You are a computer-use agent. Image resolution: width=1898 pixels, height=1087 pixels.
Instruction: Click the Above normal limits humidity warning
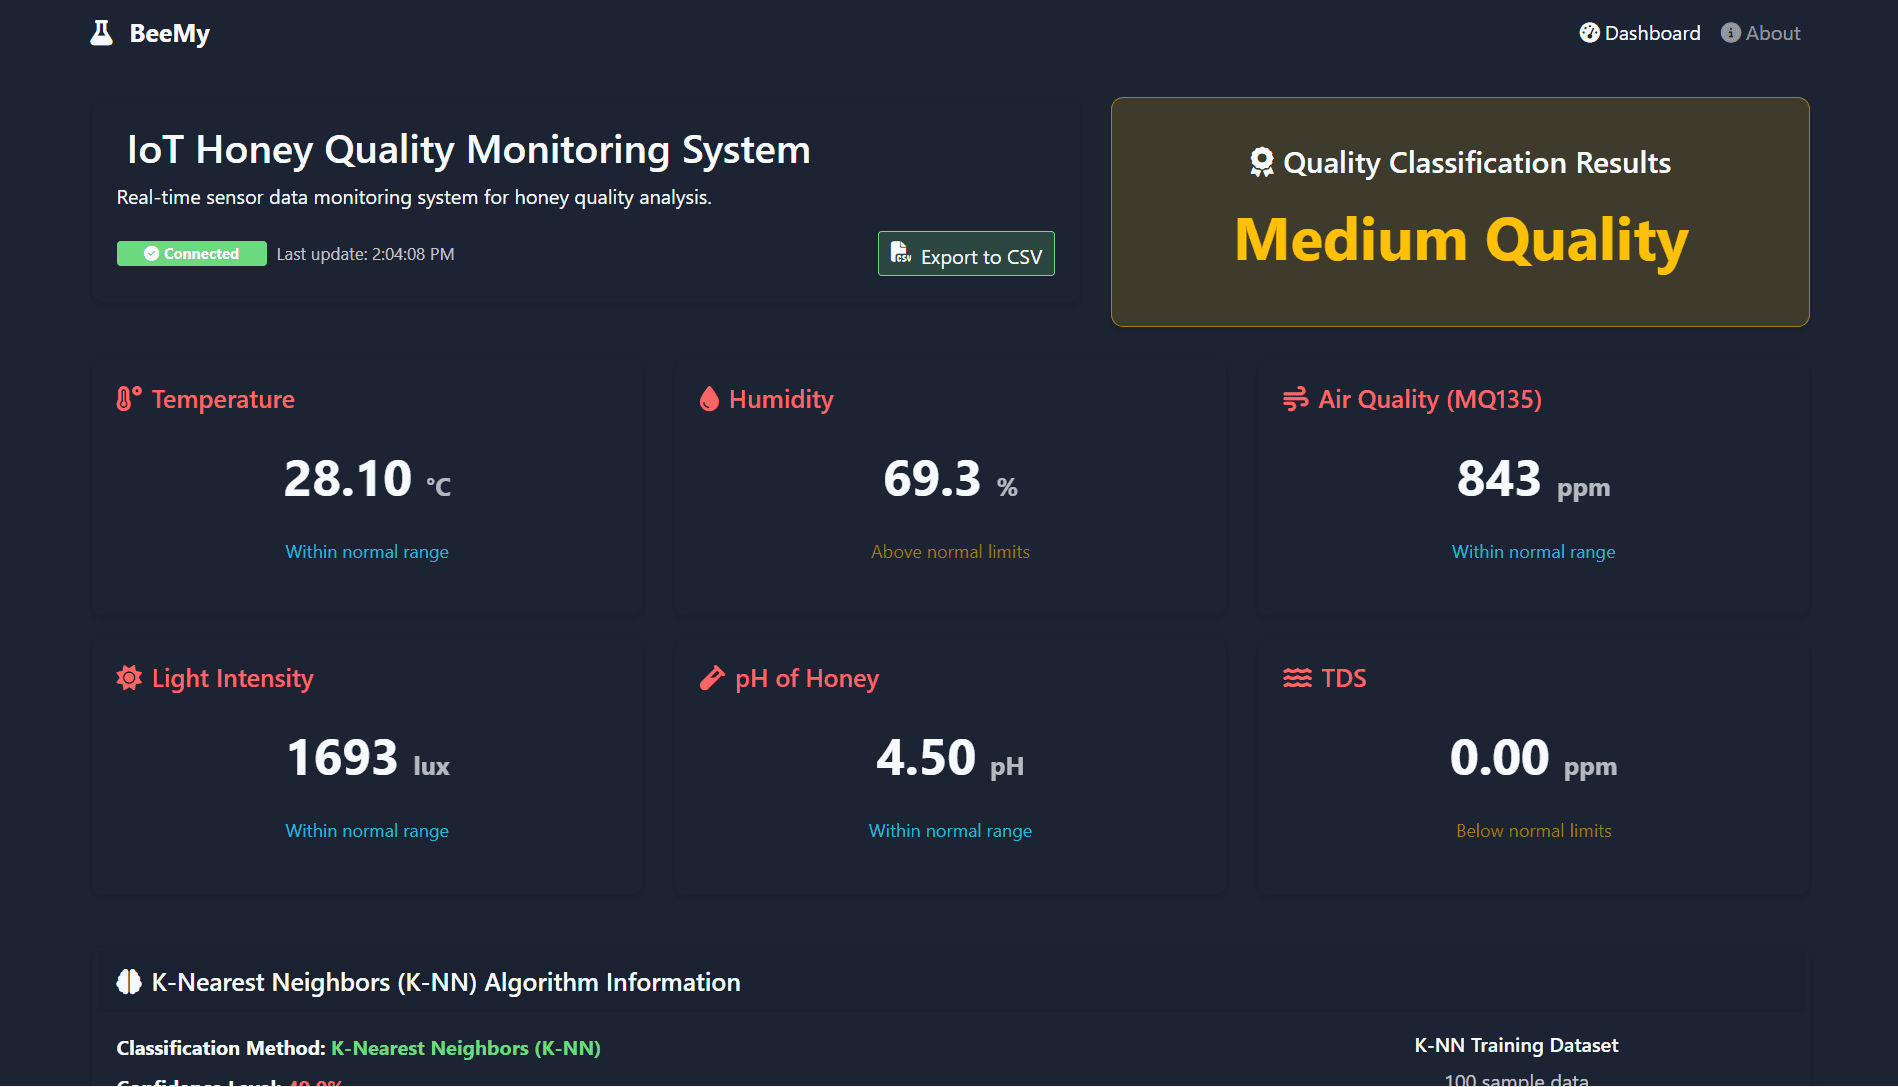tap(949, 551)
